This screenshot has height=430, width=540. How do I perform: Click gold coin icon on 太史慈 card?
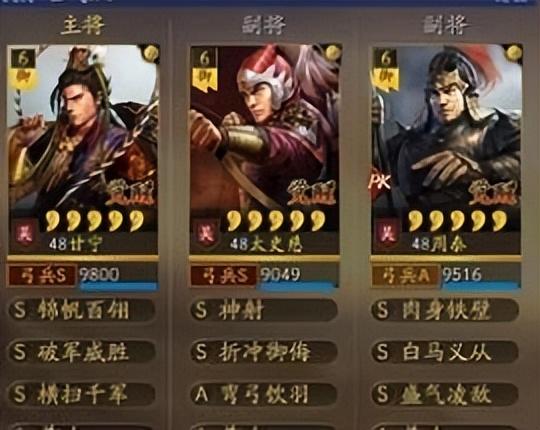332,53
